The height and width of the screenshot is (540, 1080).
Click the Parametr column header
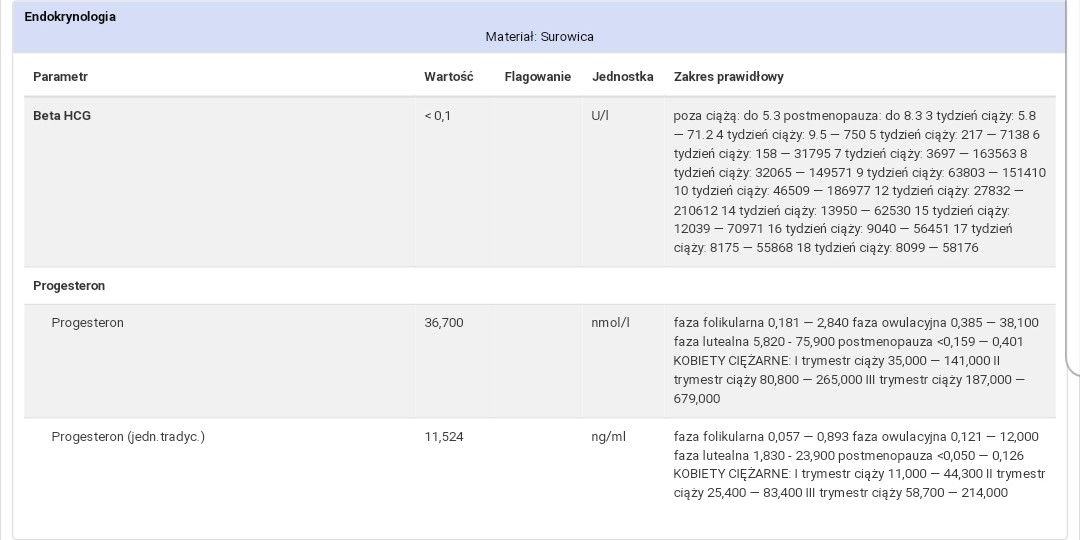click(60, 77)
